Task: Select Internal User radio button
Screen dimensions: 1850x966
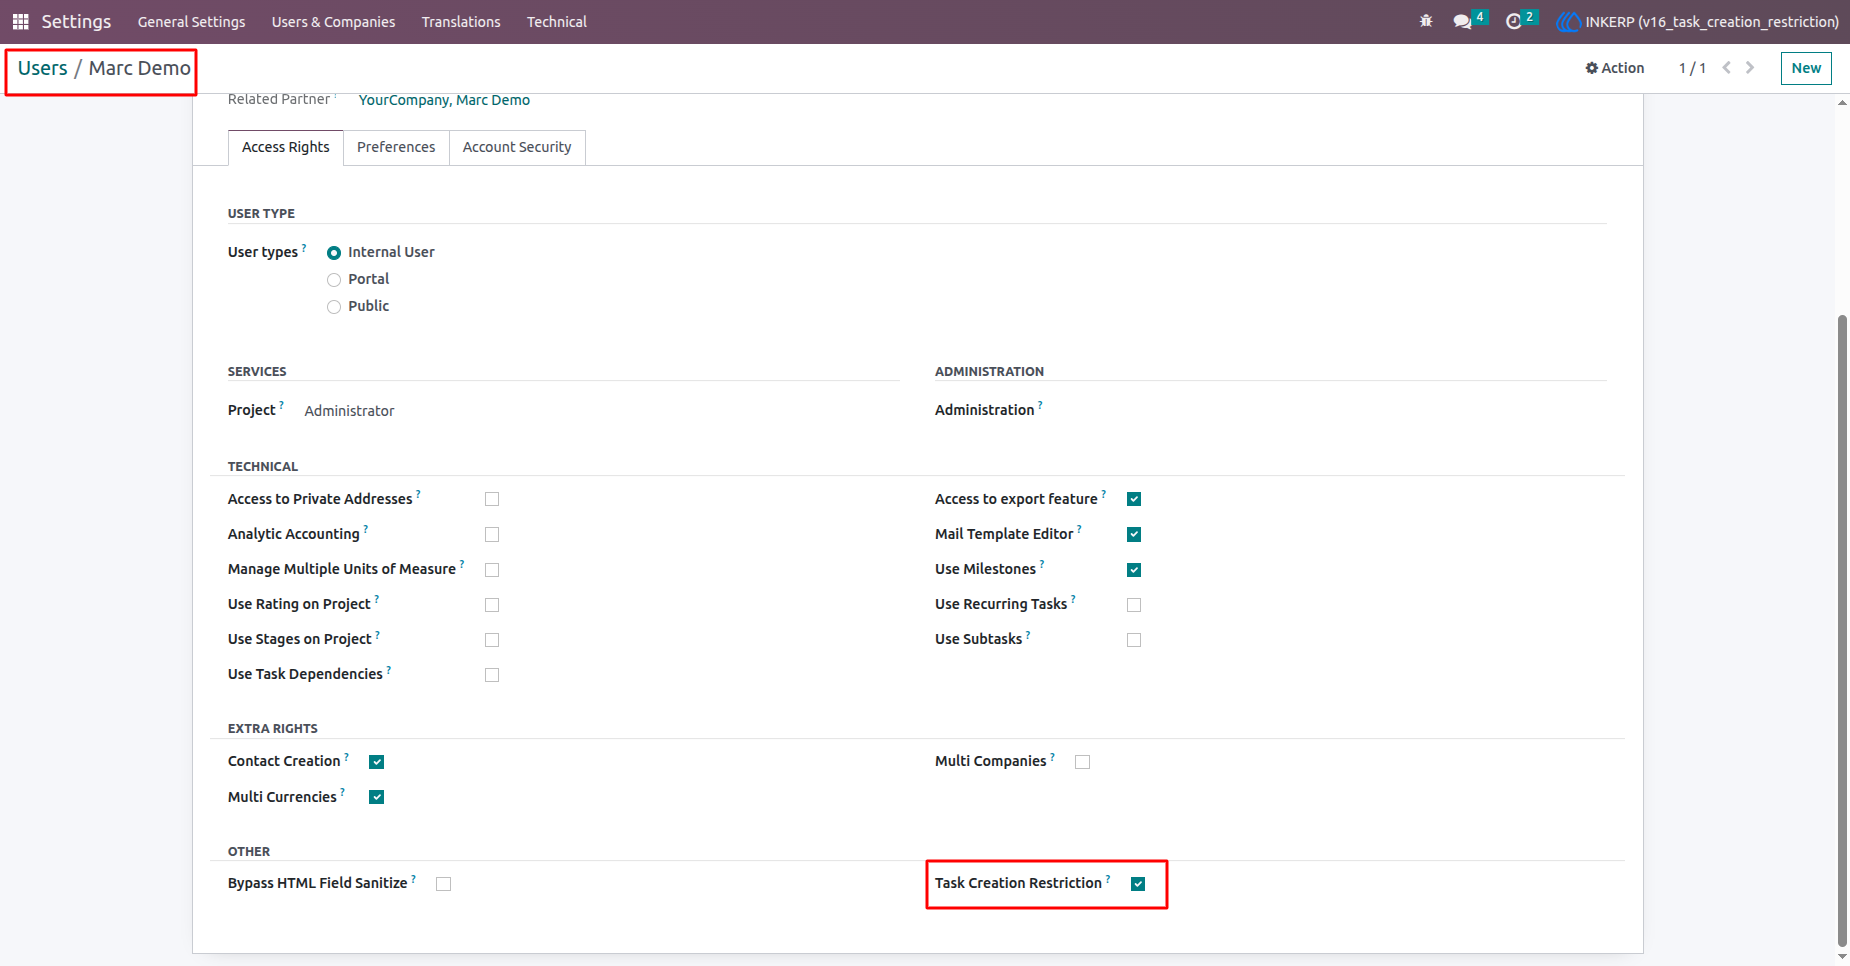Action: point(334,253)
